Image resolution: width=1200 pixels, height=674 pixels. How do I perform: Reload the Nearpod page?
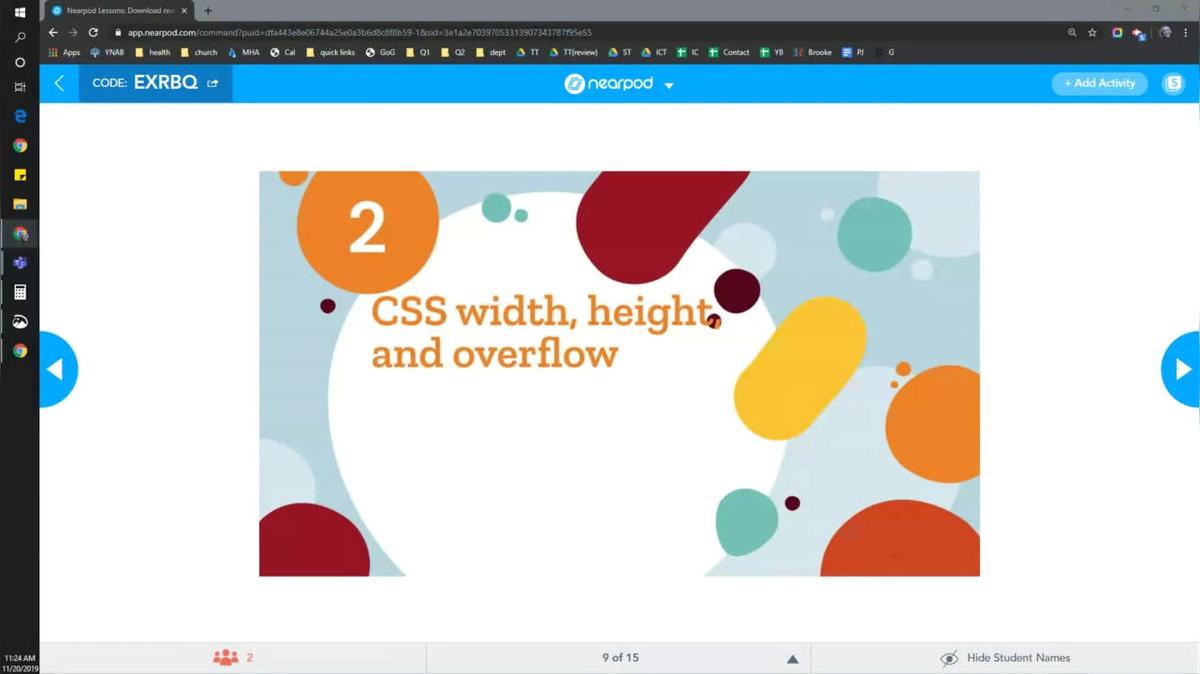pos(93,32)
